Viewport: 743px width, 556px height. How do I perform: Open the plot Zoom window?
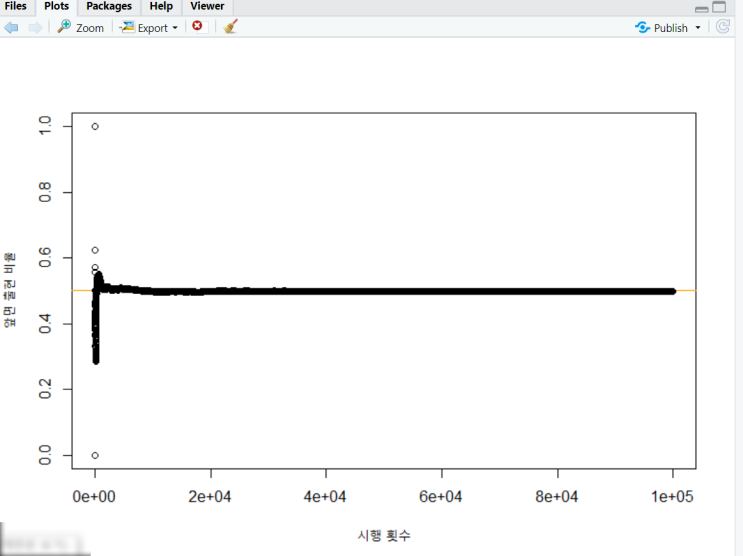tap(81, 27)
